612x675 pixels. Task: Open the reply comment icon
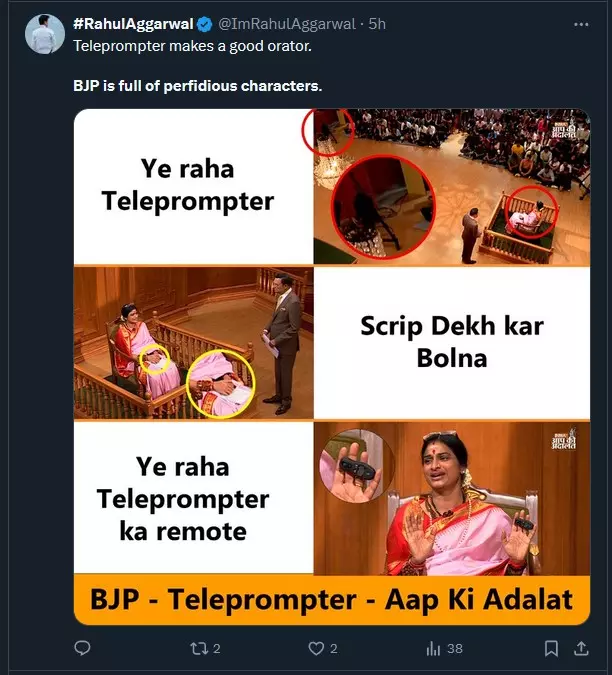(82, 648)
